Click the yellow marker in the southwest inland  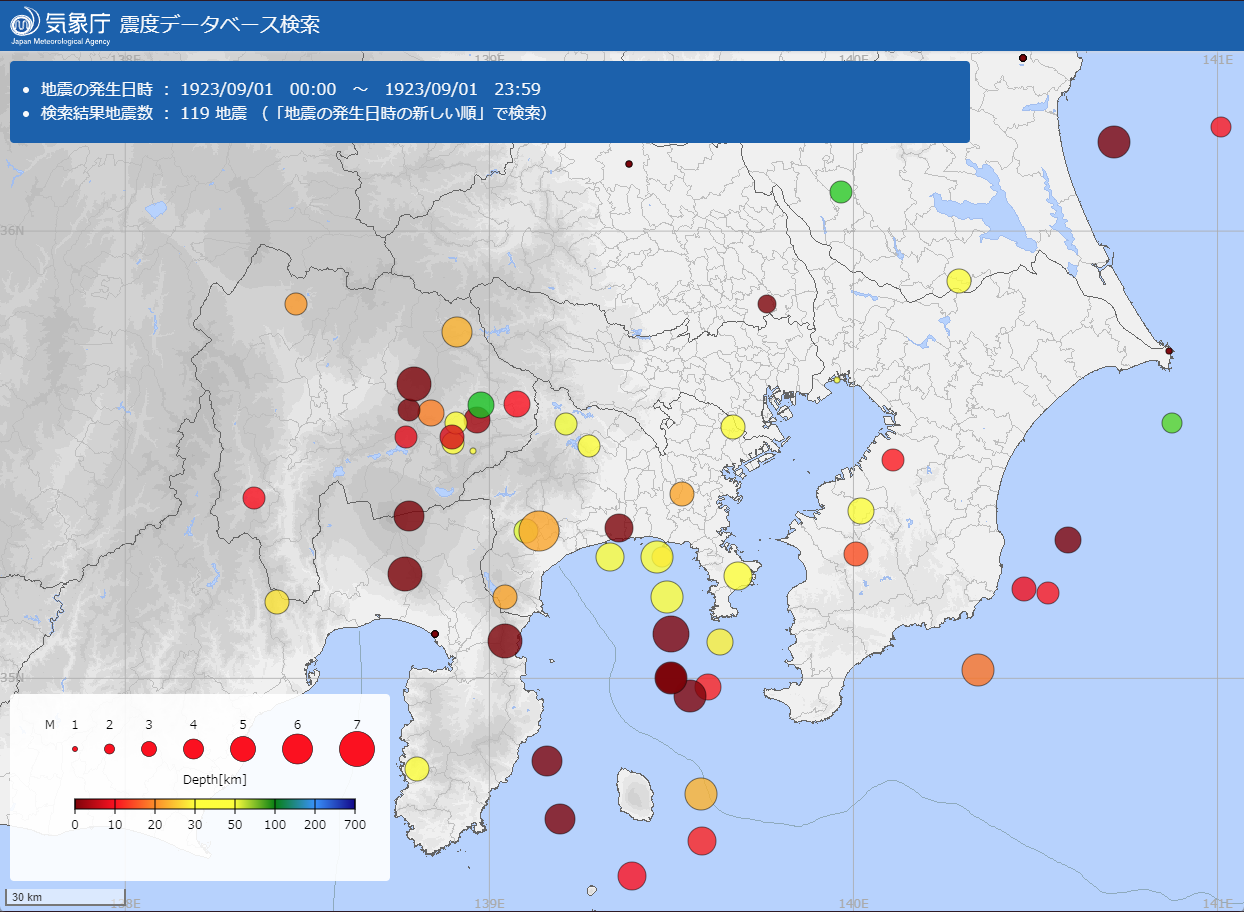277,602
